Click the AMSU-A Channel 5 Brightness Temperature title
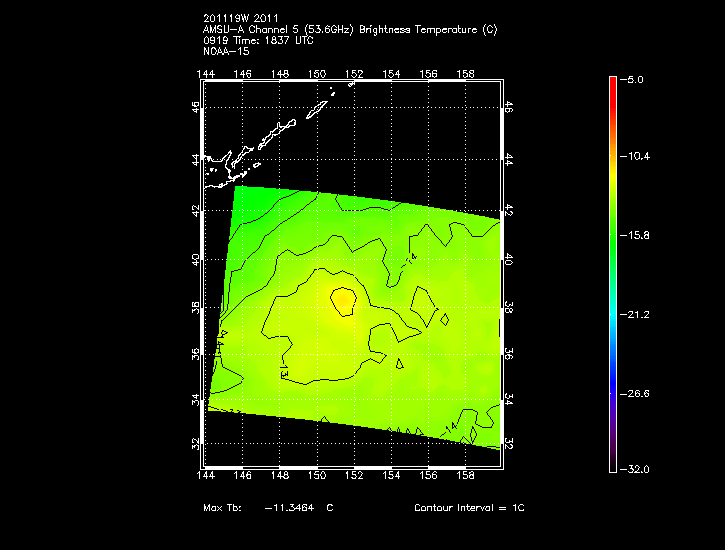The image size is (725, 550). point(349,29)
